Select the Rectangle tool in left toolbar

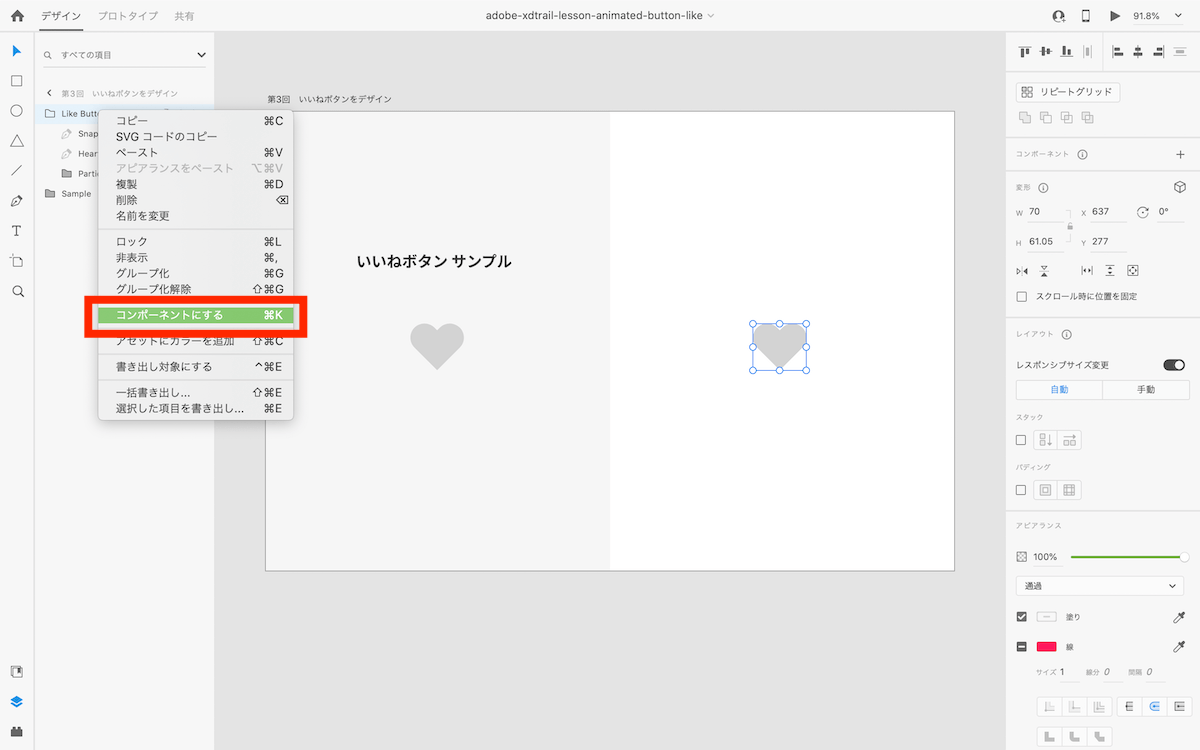point(16,81)
